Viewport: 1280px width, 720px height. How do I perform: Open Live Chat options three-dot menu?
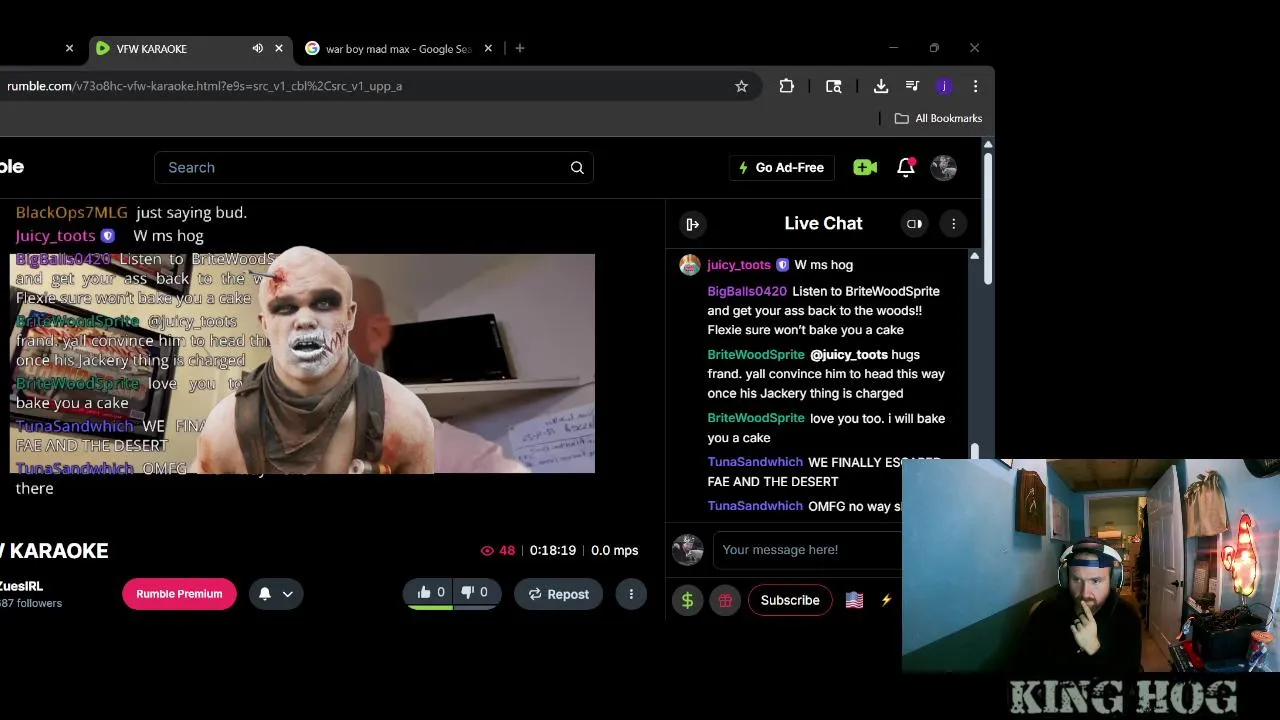pos(953,224)
